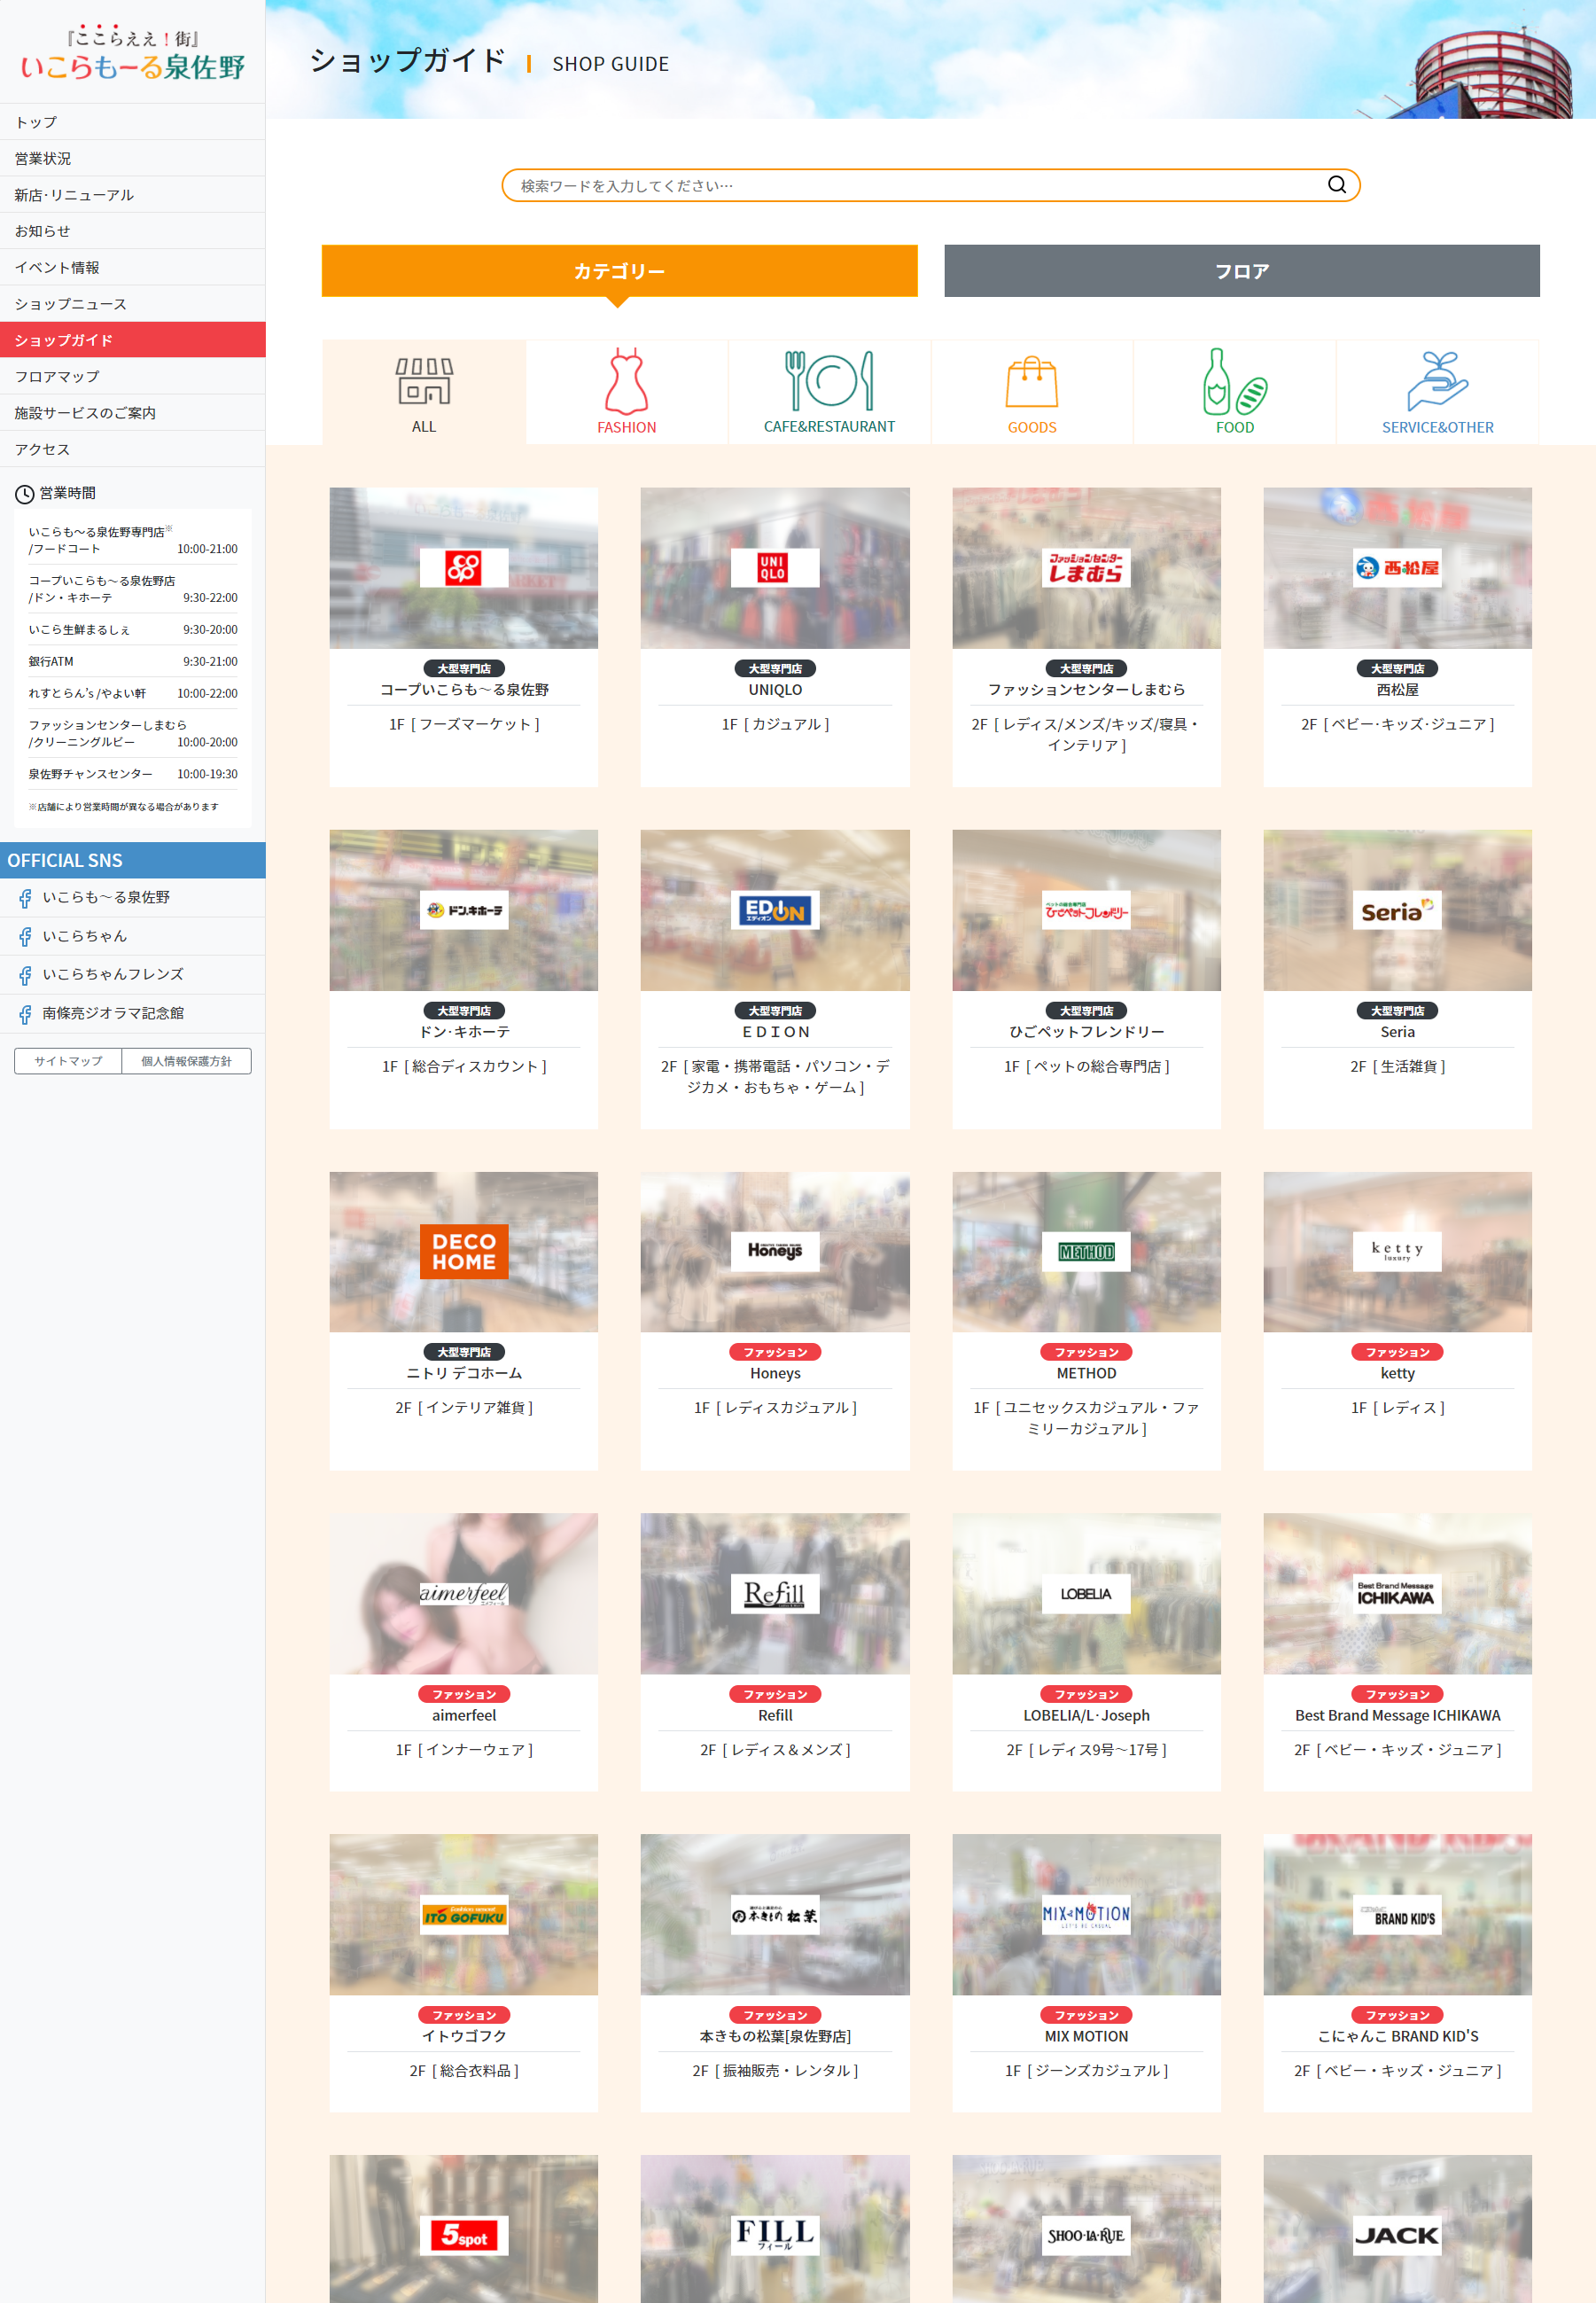Image resolution: width=1596 pixels, height=2303 pixels.
Task: Click the Honeys logo
Action: click(774, 1251)
